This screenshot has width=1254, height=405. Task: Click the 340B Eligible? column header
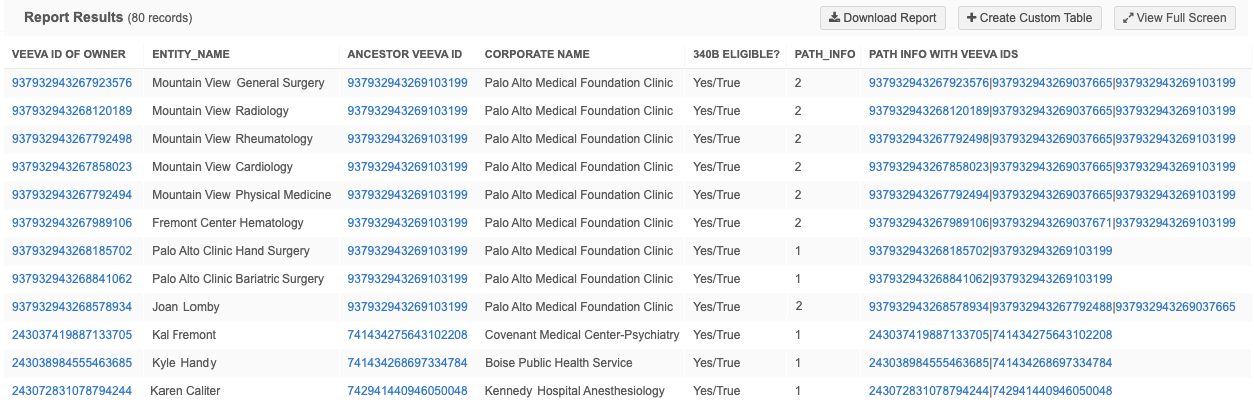pos(736,54)
